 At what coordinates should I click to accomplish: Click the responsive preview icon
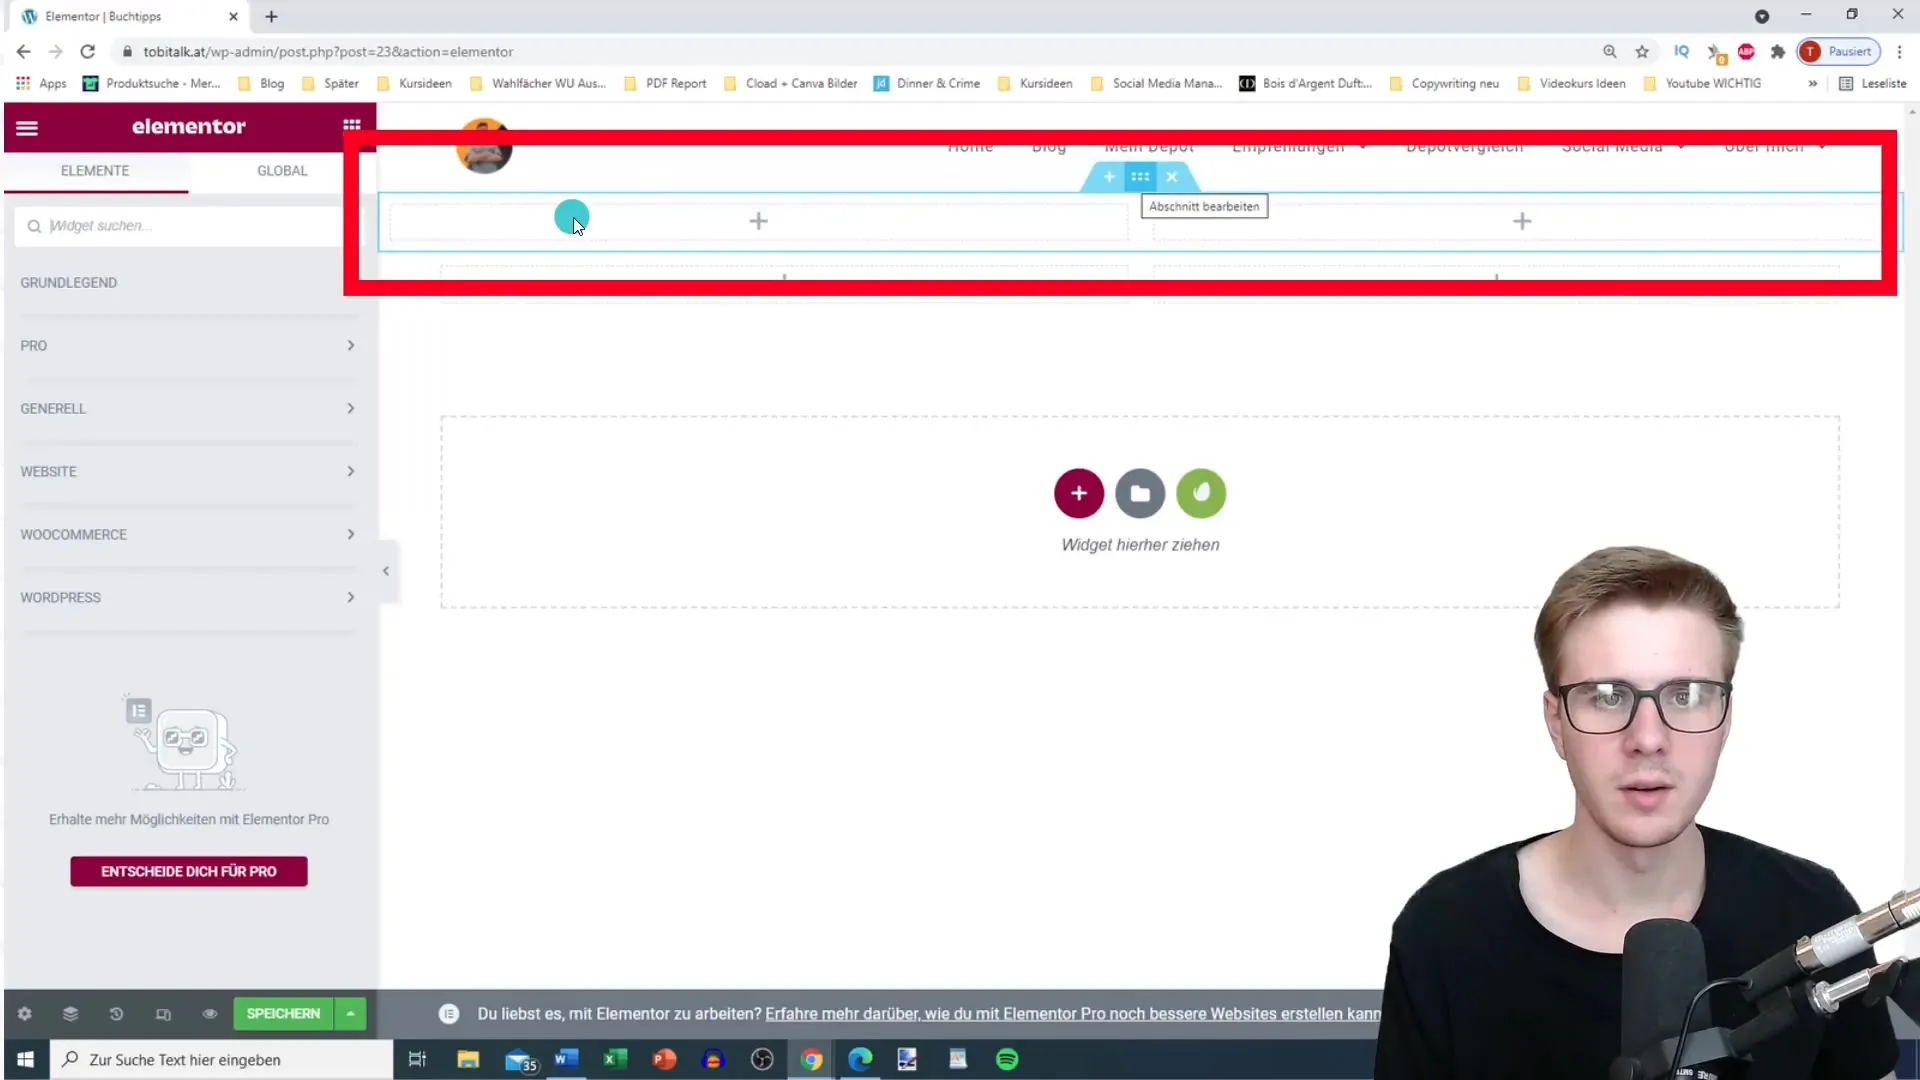click(x=164, y=1014)
